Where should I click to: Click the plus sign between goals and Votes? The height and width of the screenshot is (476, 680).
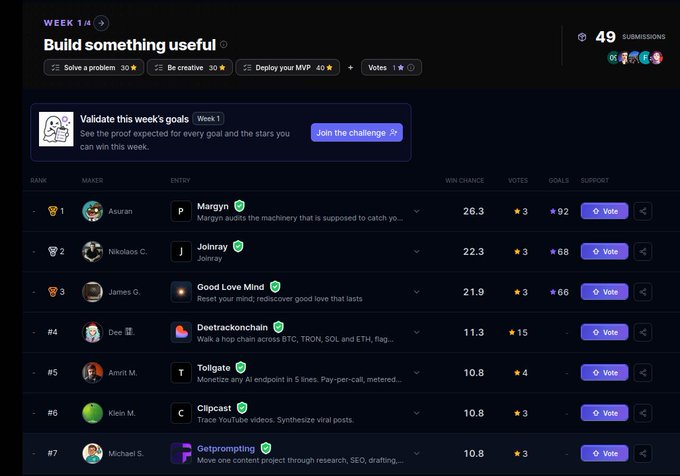point(350,68)
